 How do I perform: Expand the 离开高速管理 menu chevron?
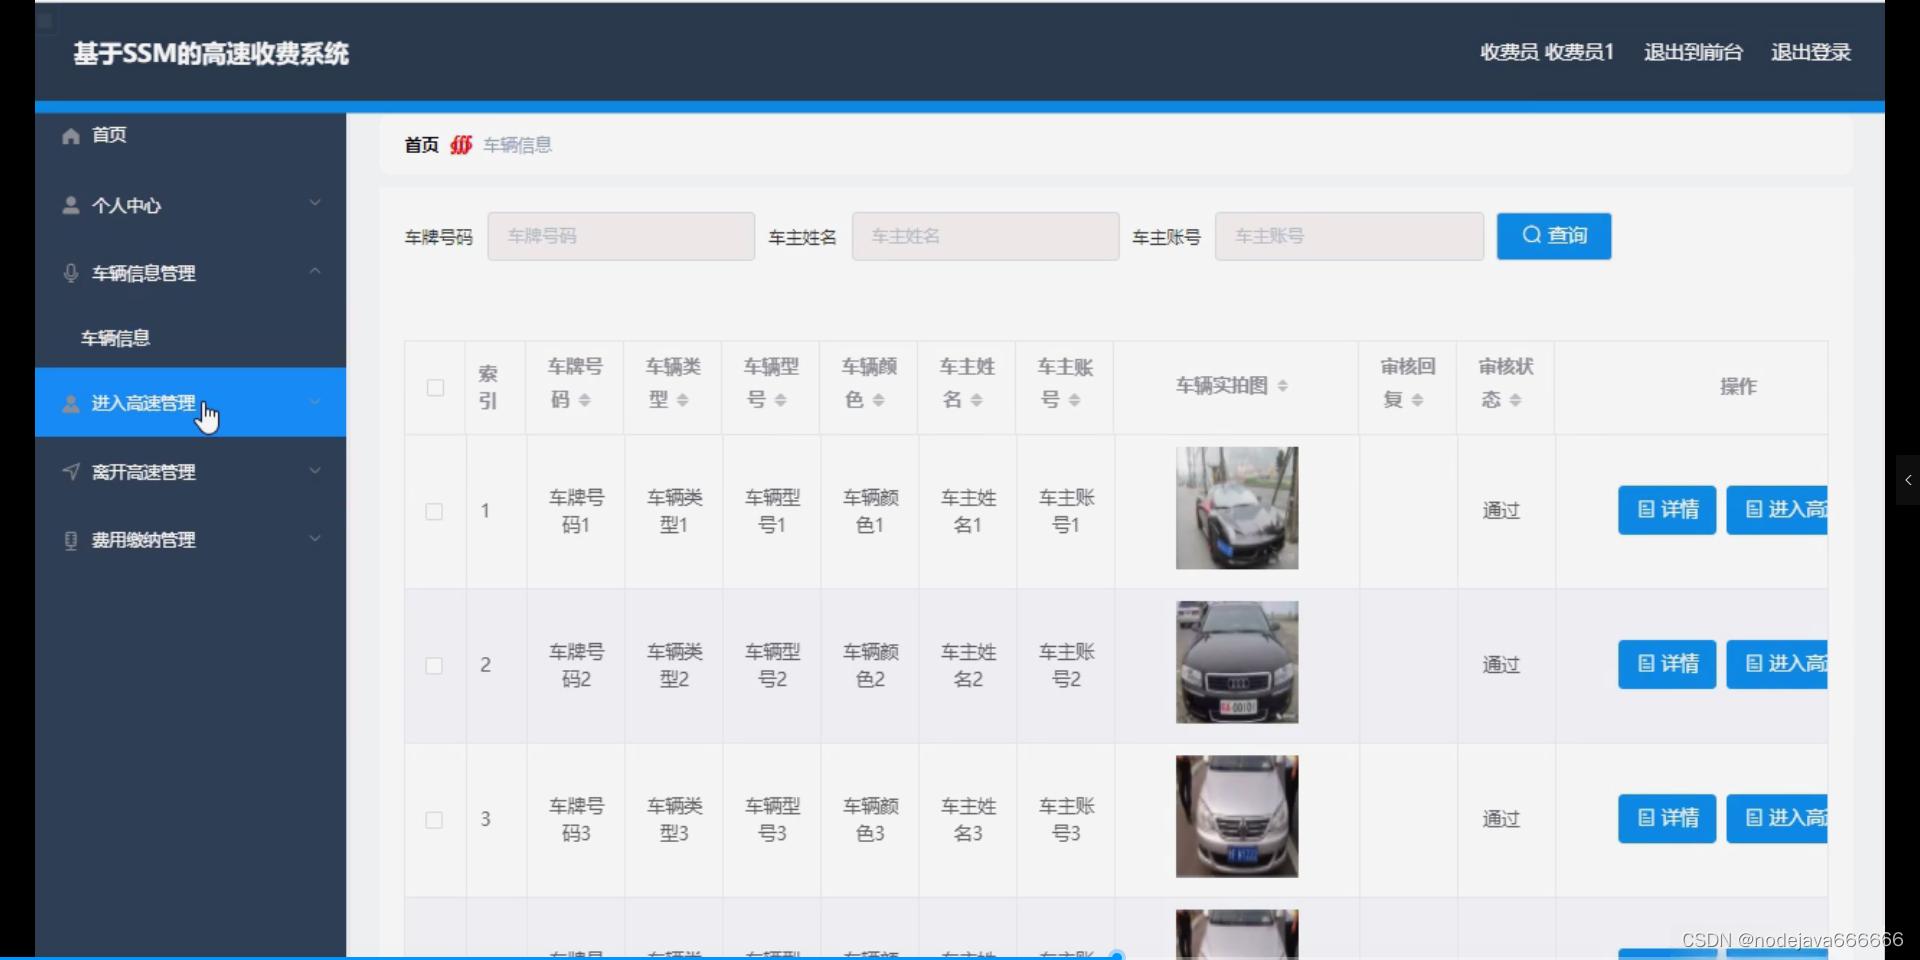(315, 470)
